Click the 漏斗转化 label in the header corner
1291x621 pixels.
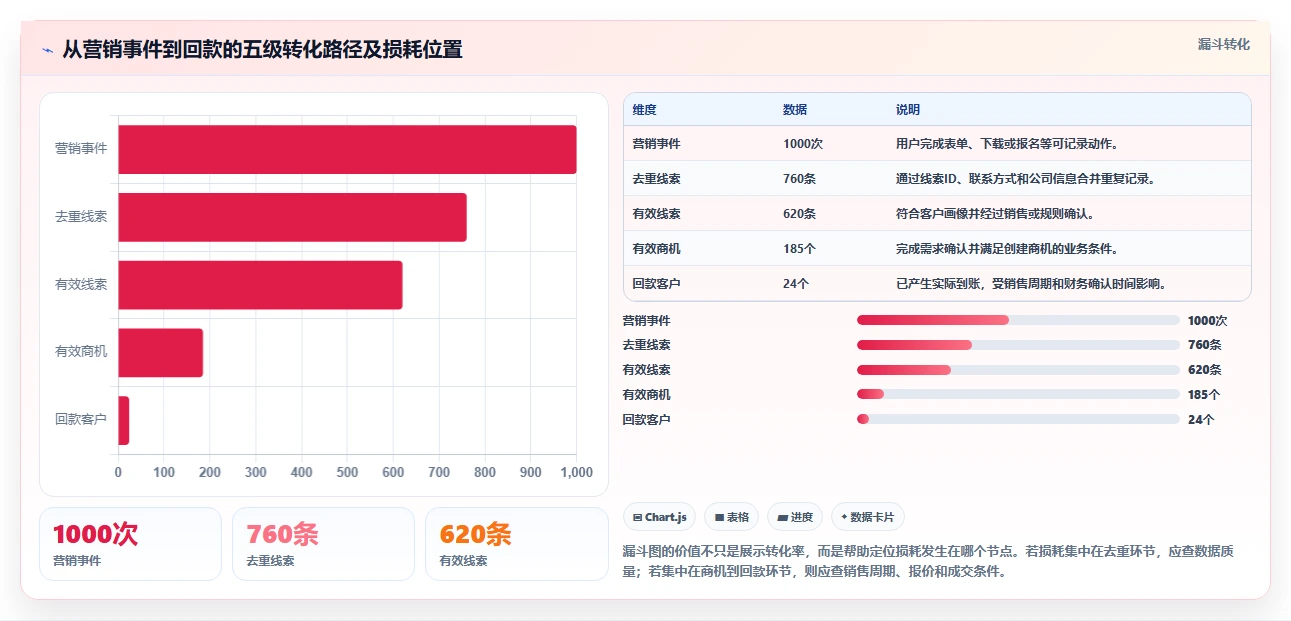click(1224, 44)
